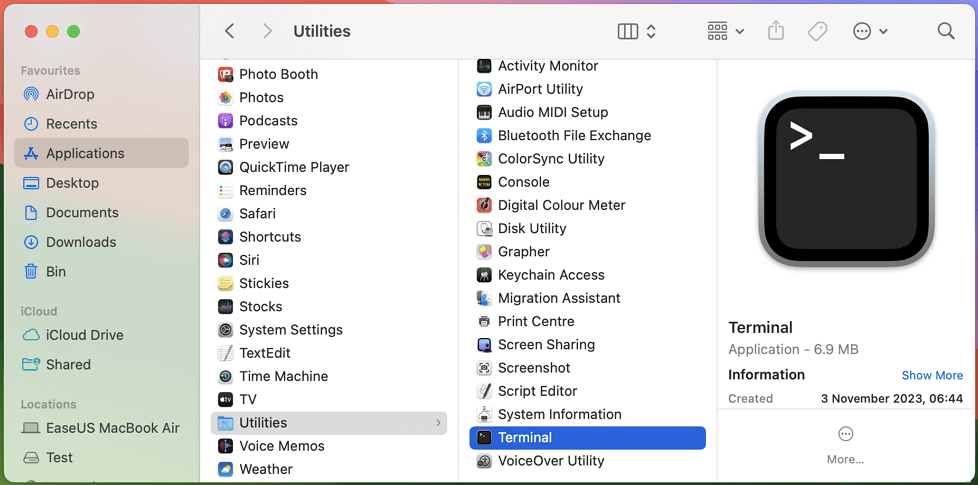Select the Screenshot utility icon
978x485 pixels.
[x=484, y=368]
